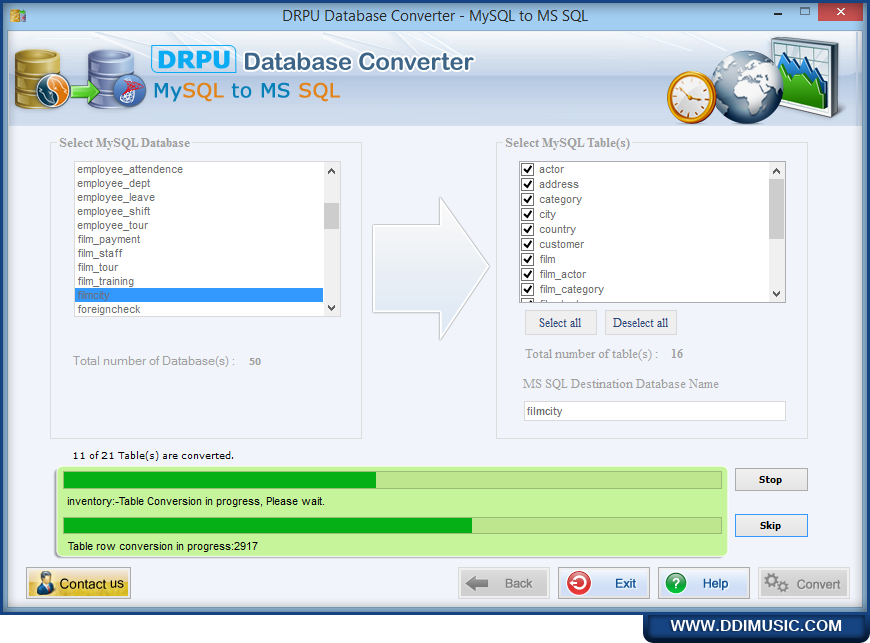The width and height of the screenshot is (870, 643).
Task: Click the DRPU logo badge
Action: tap(194, 59)
